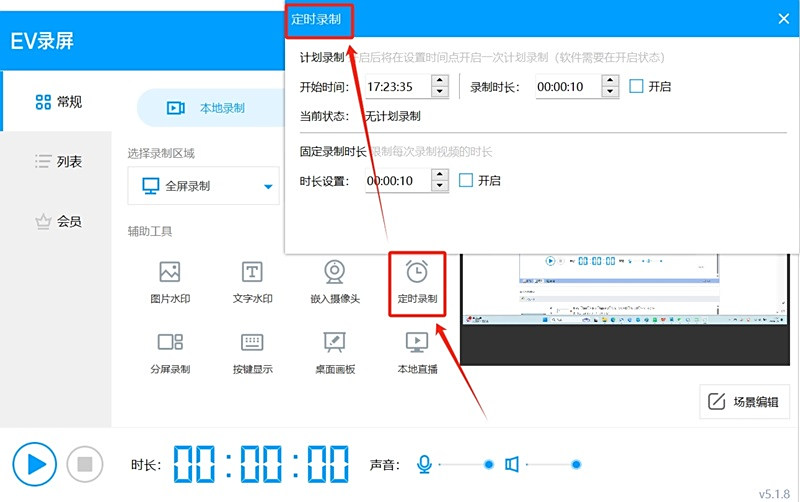The width and height of the screenshot is (800, 502).
Task: Click the 当前状态 value 无计划录制
Action: pyautogui.click(x=393, y=116)
